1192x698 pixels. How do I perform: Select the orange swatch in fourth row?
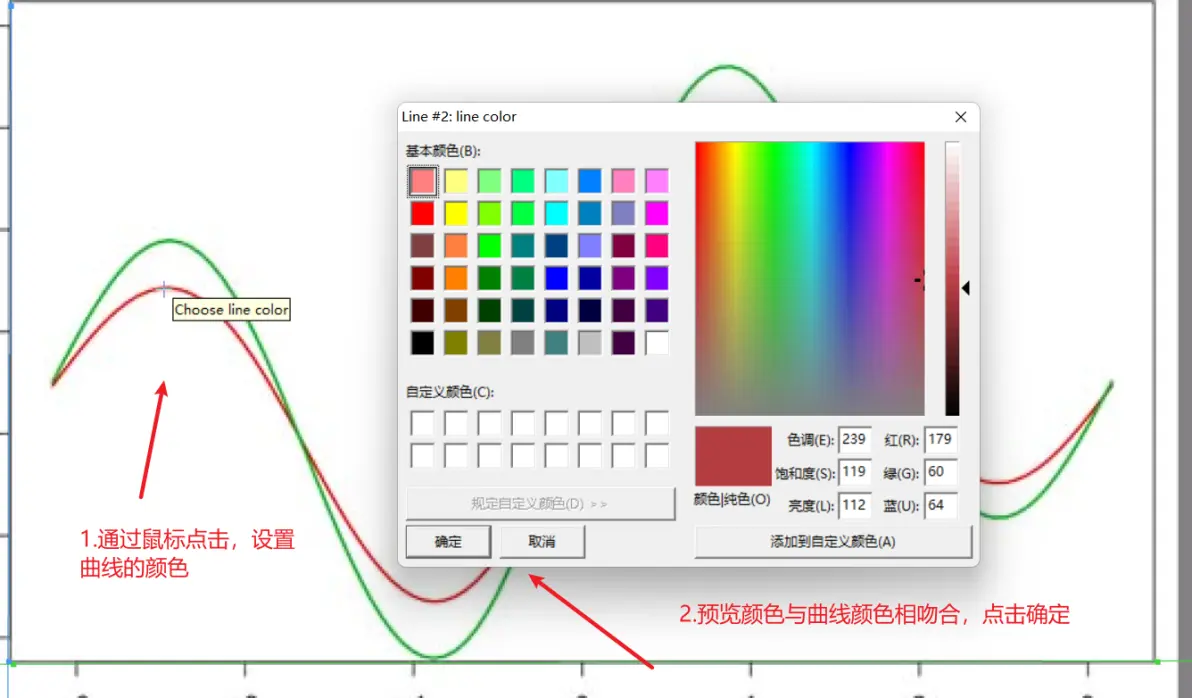(456, 278)
